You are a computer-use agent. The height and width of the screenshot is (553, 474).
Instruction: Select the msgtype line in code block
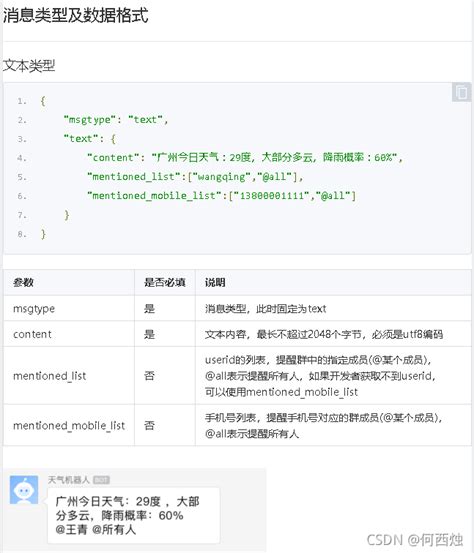[116, 120]
